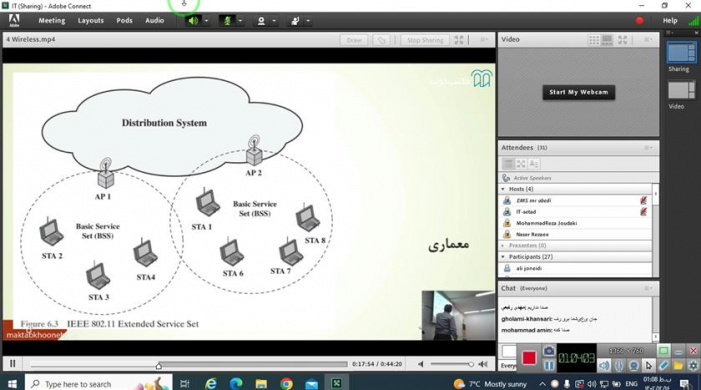Click the Stop Sharing button
The image size is (701, 390).
click(x=425, y=40)
